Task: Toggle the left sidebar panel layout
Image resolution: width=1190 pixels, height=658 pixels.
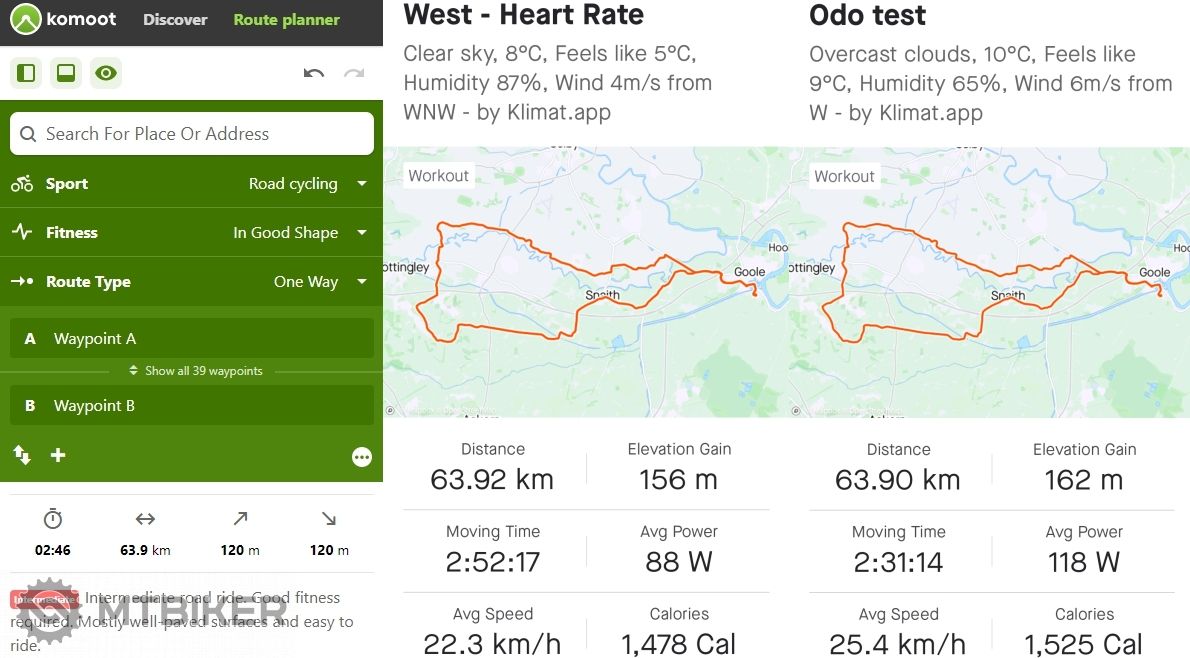Action: point(27,73)
